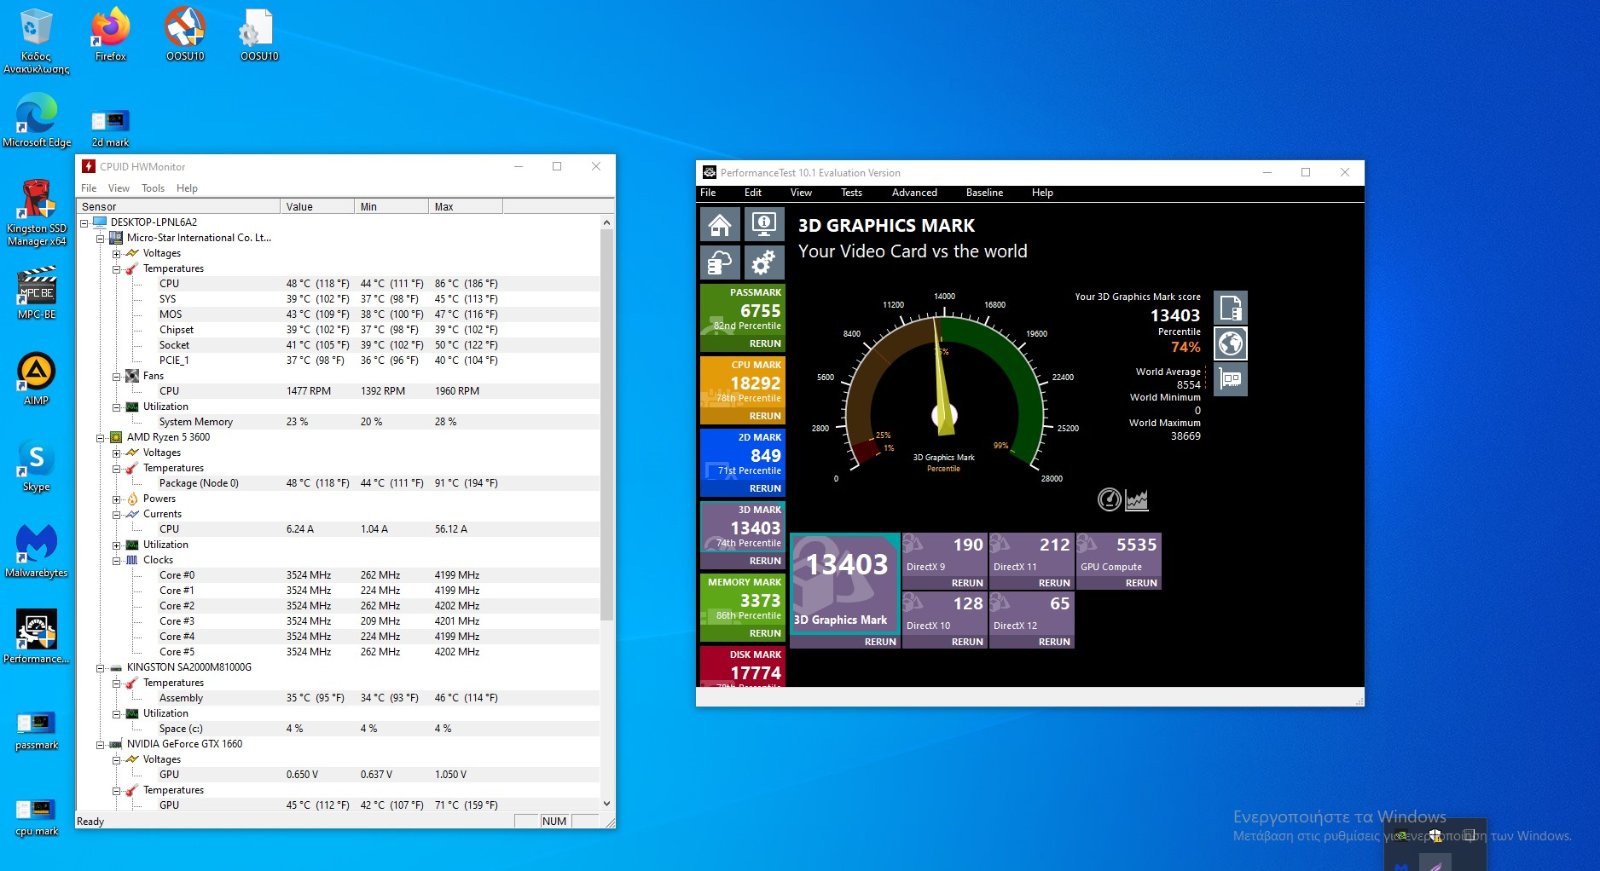Open the PerformanceTest desktop shortcut

coord(37,638)
